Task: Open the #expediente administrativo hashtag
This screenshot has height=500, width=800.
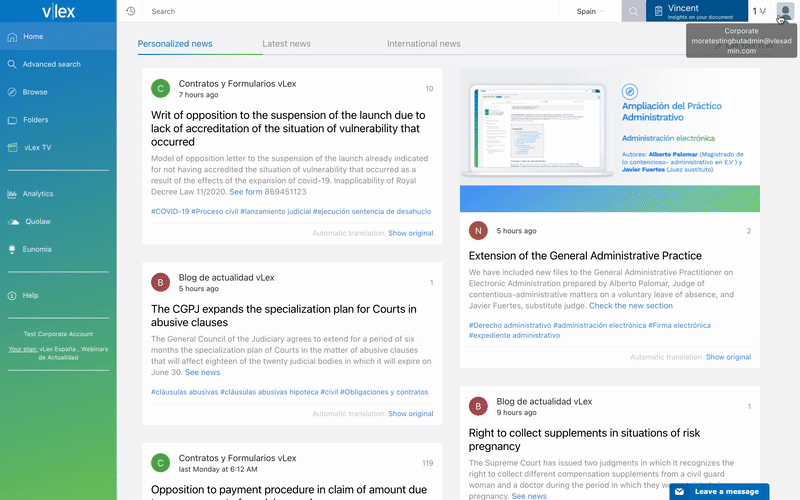Action: (514, 335)
